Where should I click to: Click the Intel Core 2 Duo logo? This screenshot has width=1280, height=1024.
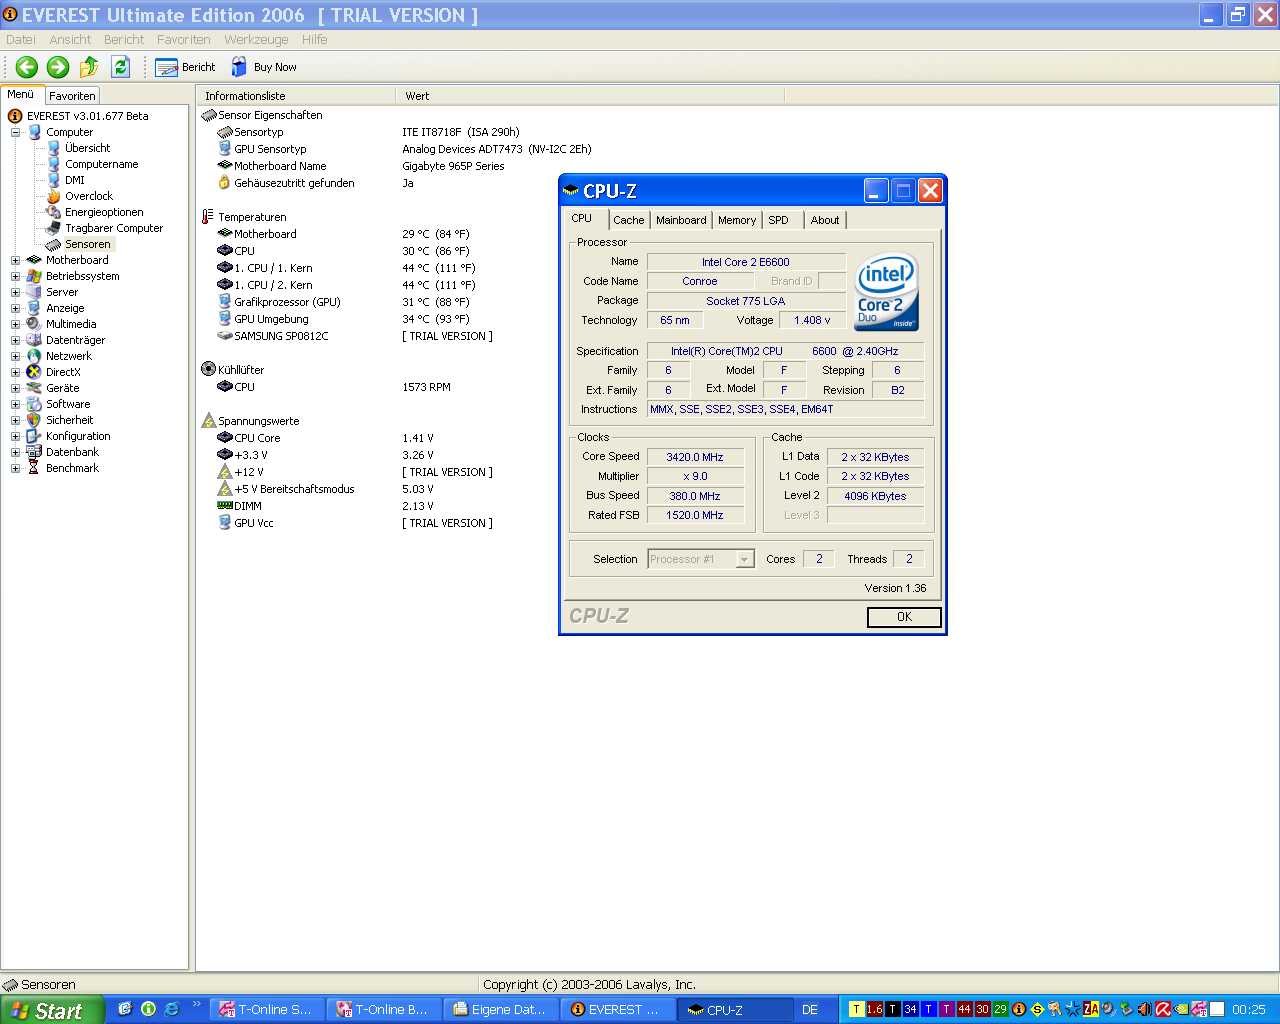886,291
